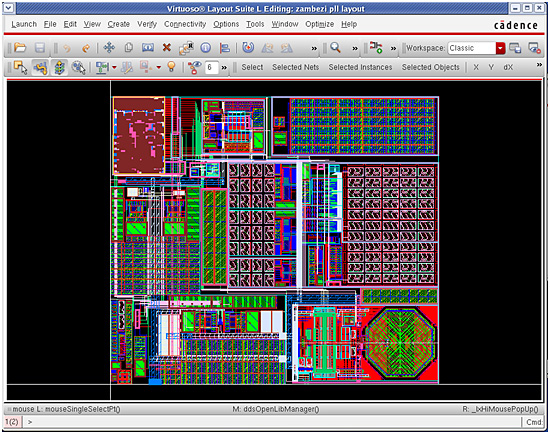Click the lightbulb highlight icon
550x434 pixels.
(171, 67)
